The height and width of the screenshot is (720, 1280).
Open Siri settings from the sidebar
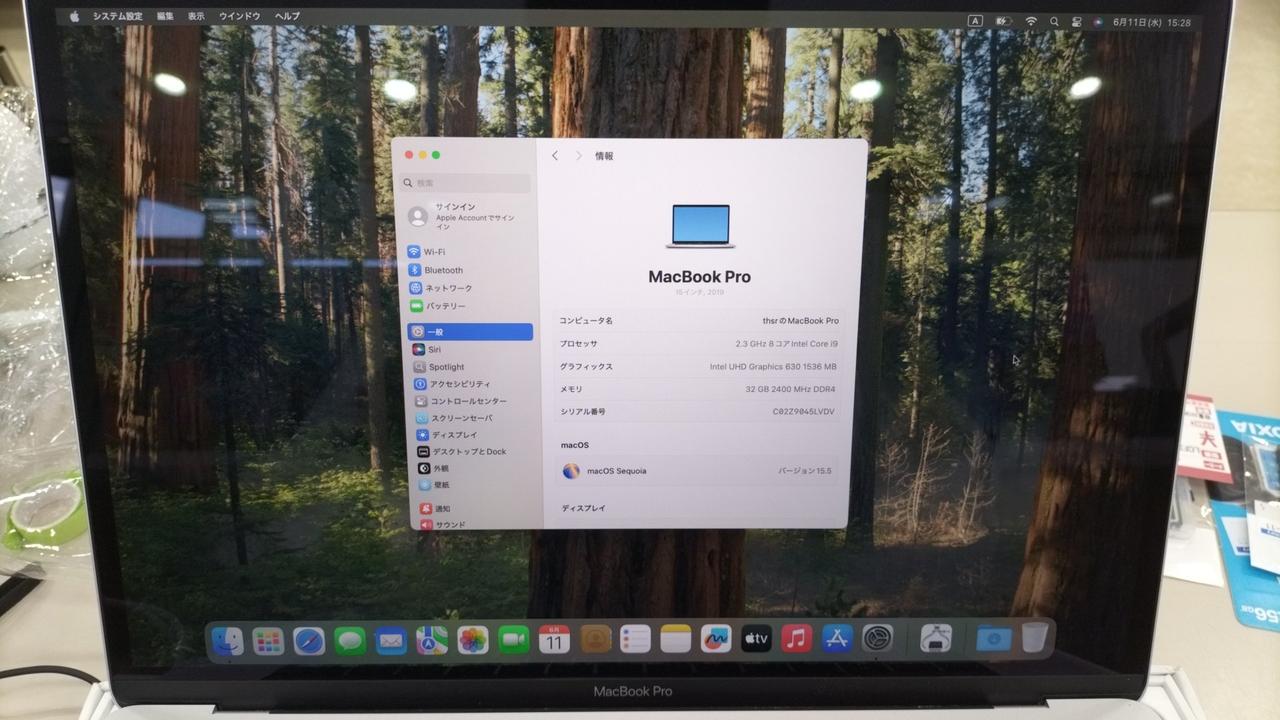(434, 350)
